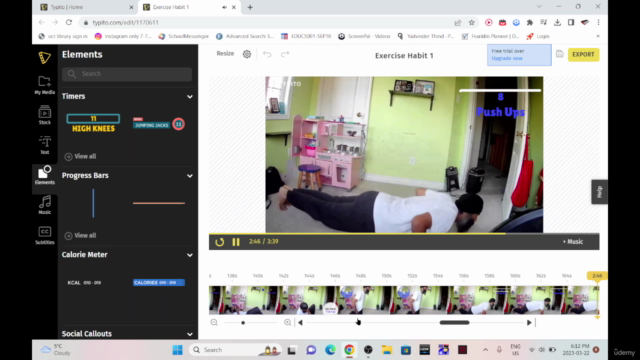This screenshot has width=640, height=360.
Task: Open Chrome downloads icon
Action: coord(557,22)
